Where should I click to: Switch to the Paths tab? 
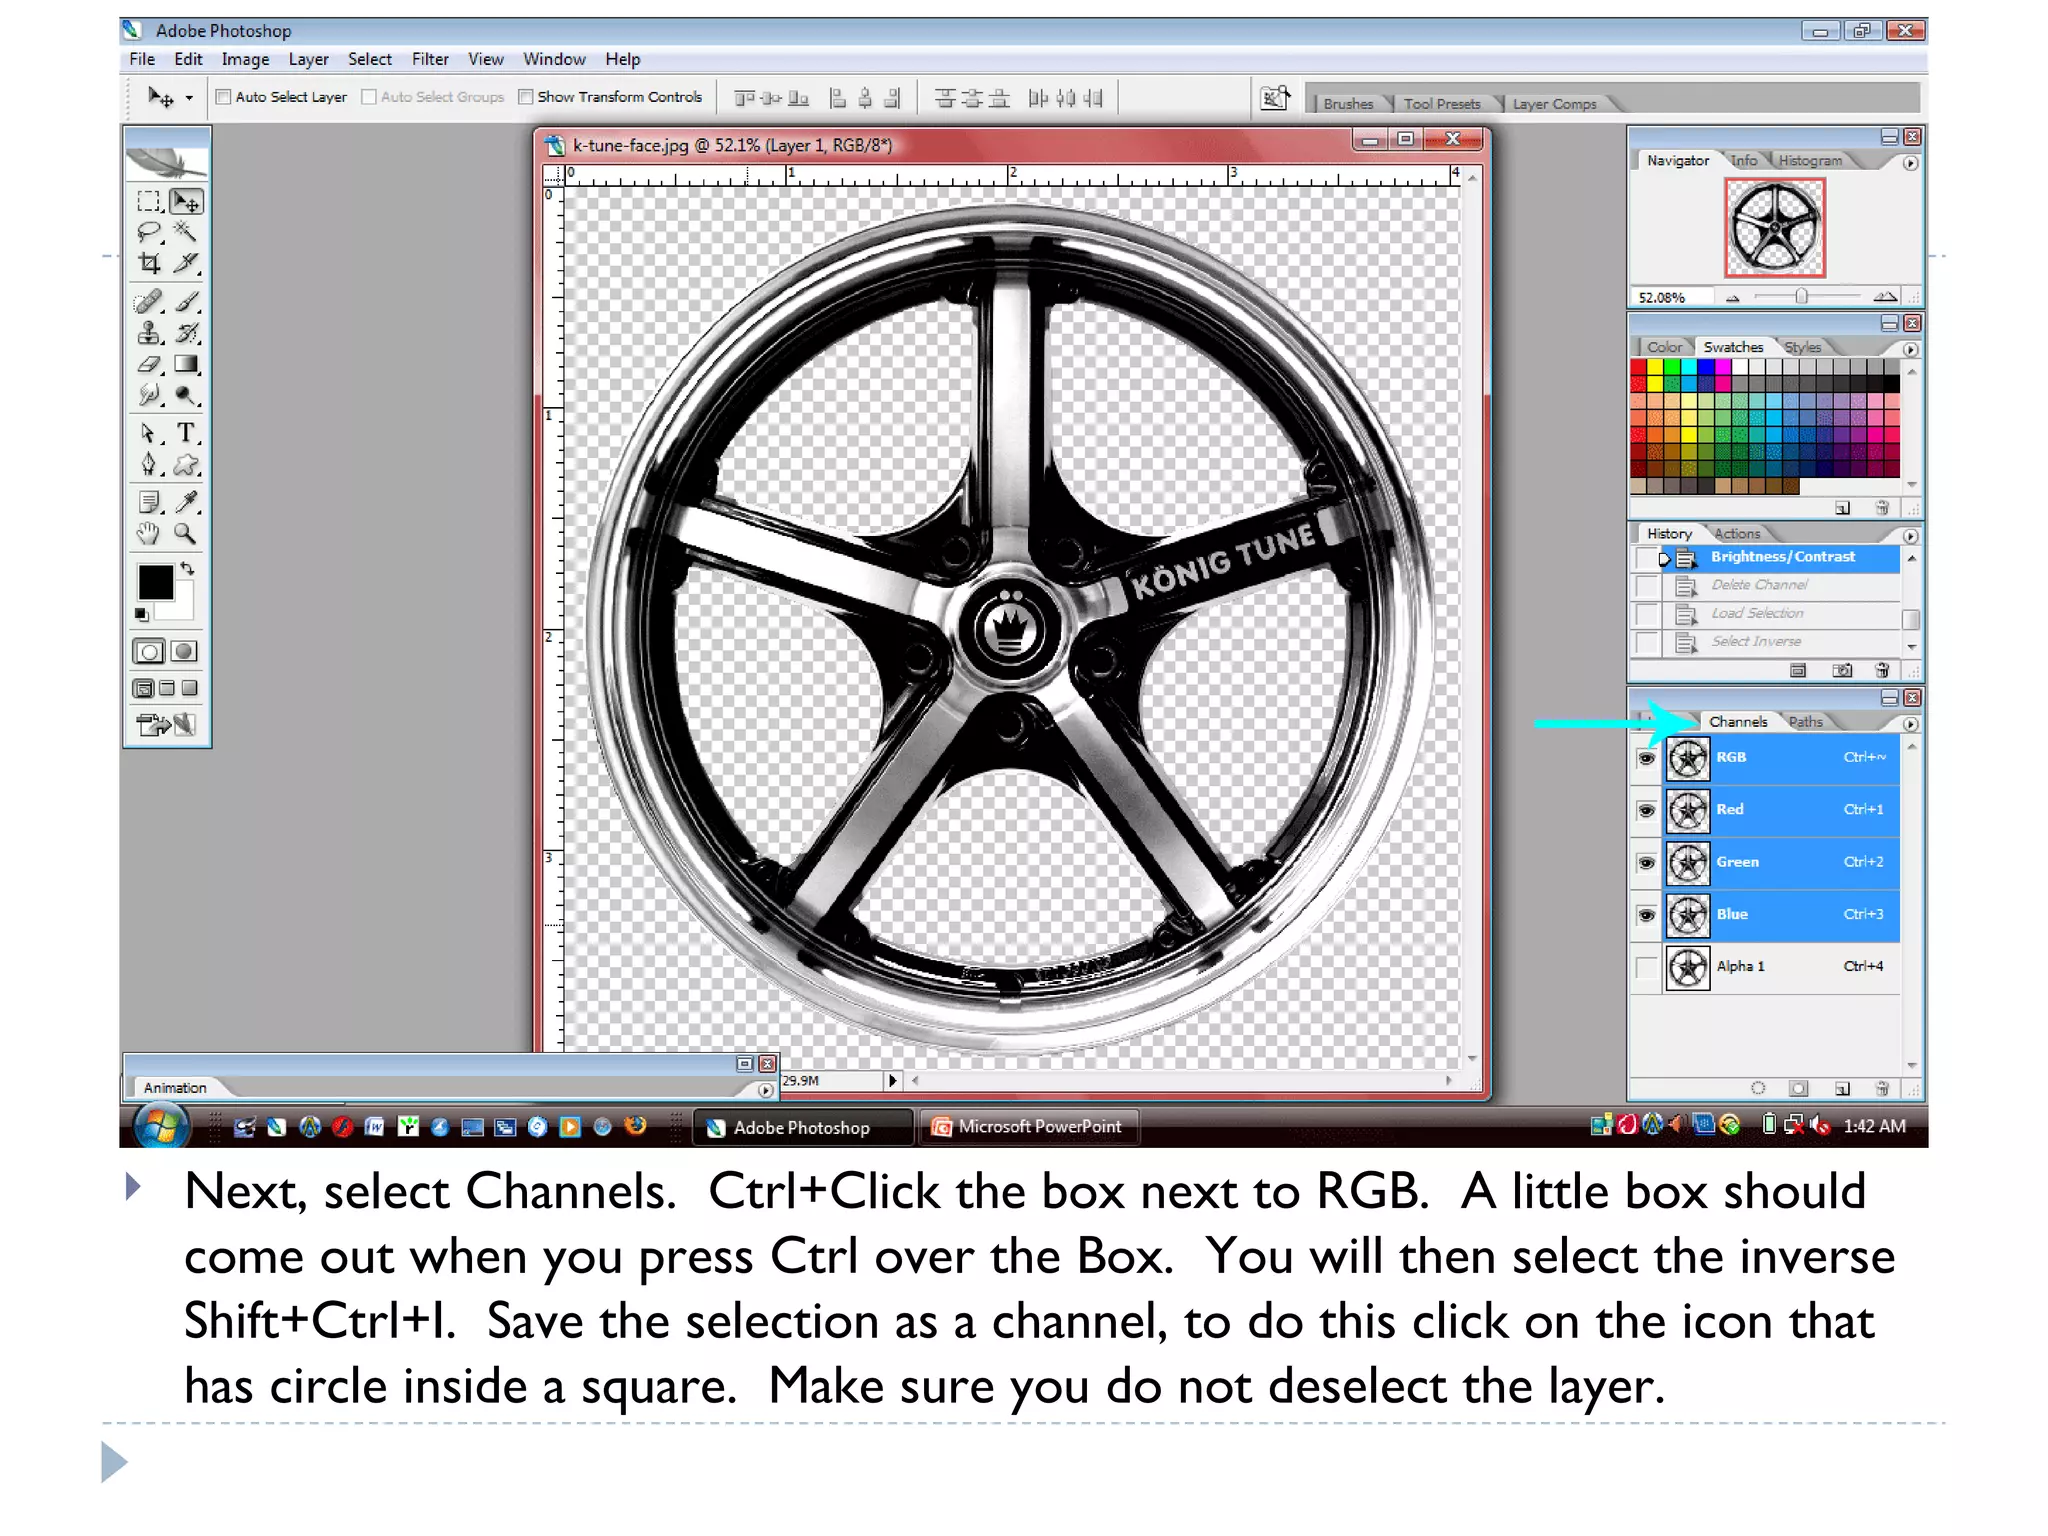[x=1805, y=722]
